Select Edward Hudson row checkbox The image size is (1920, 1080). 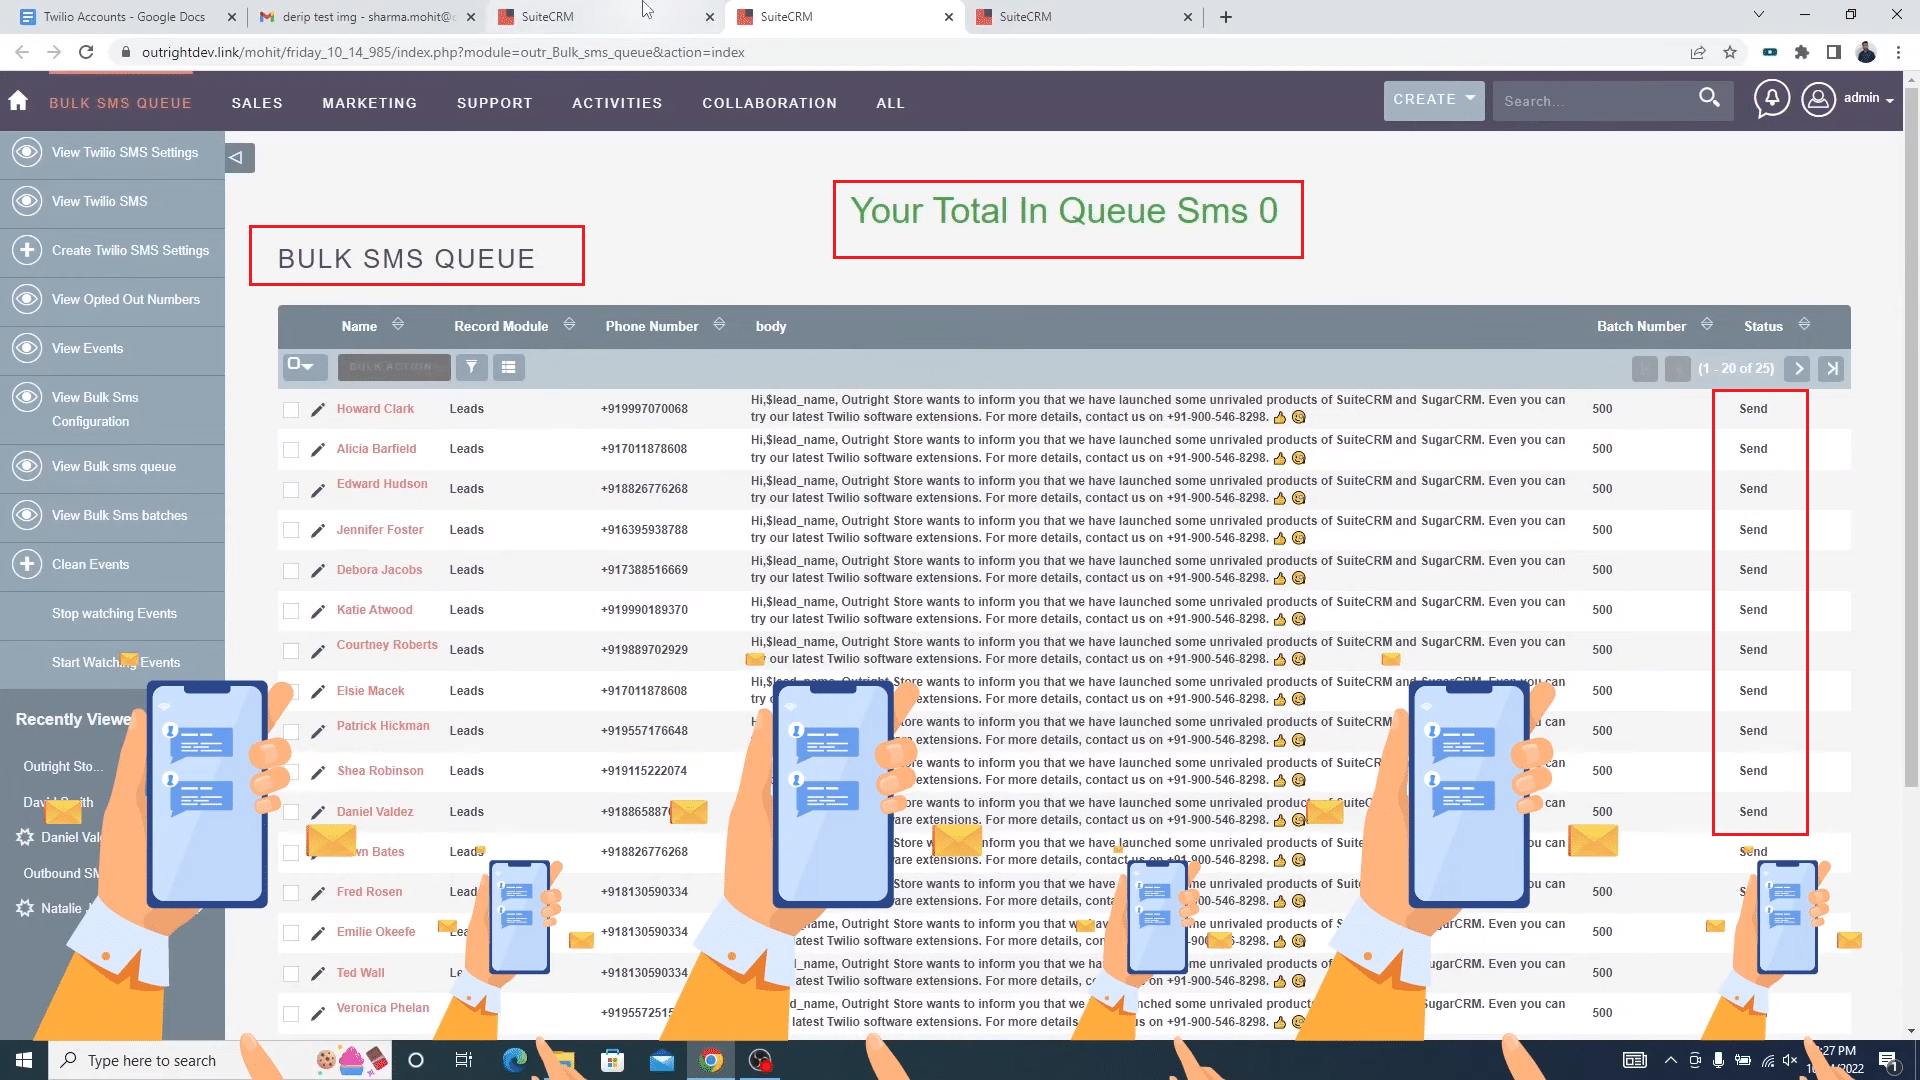click(291, 490)
